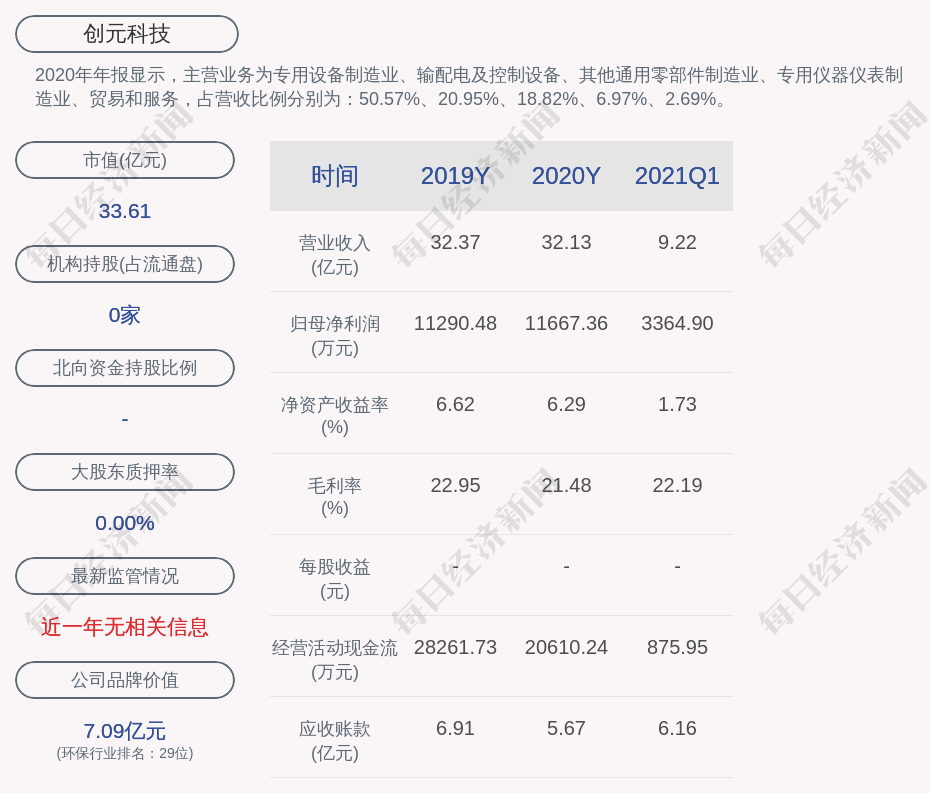Click the 2021Q1 column header
Screen dimensions: 930x793
click(677, 176)
